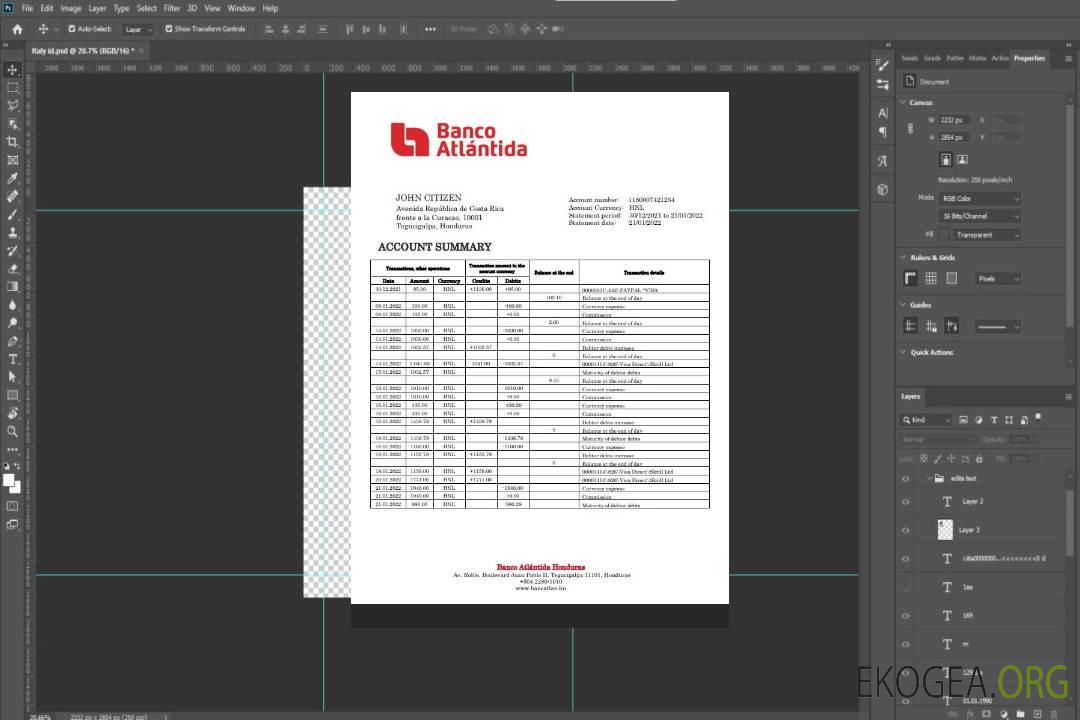Expand the Quick Actions section
The width and height of the screenshot is (1080, 720).
click(903, 352)
